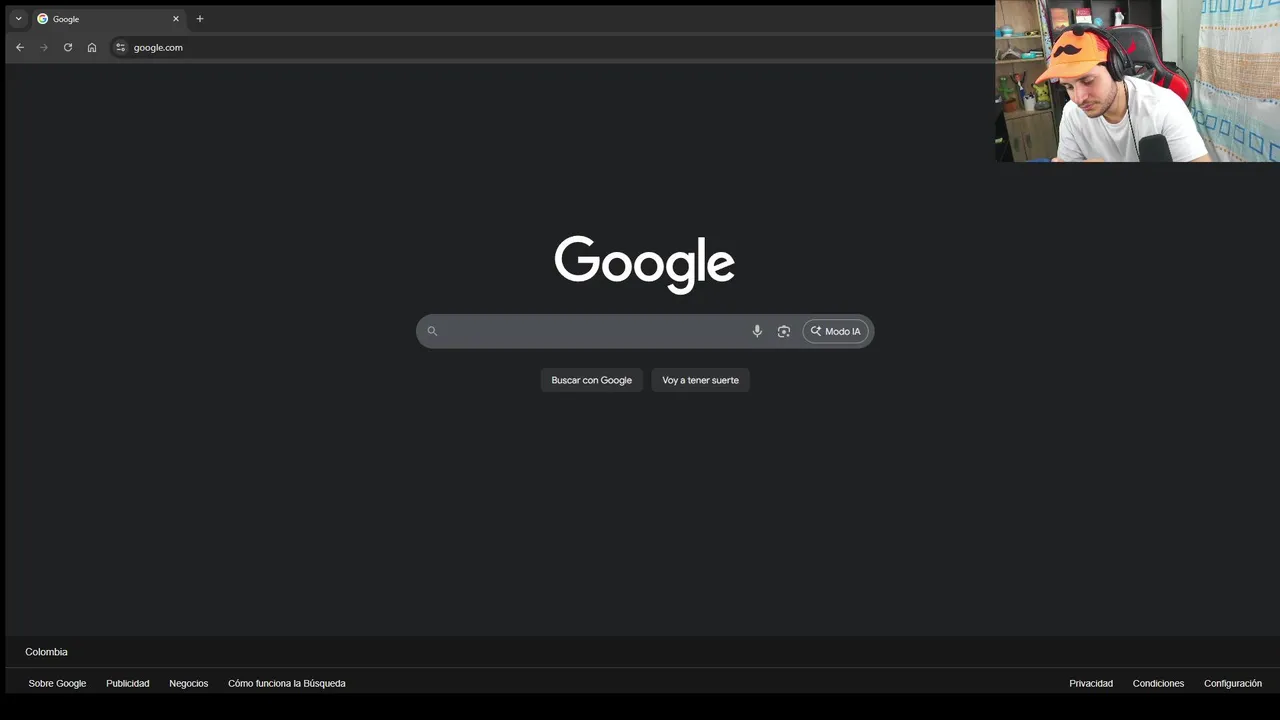Click Buscar con Google button

coord(592,380)
